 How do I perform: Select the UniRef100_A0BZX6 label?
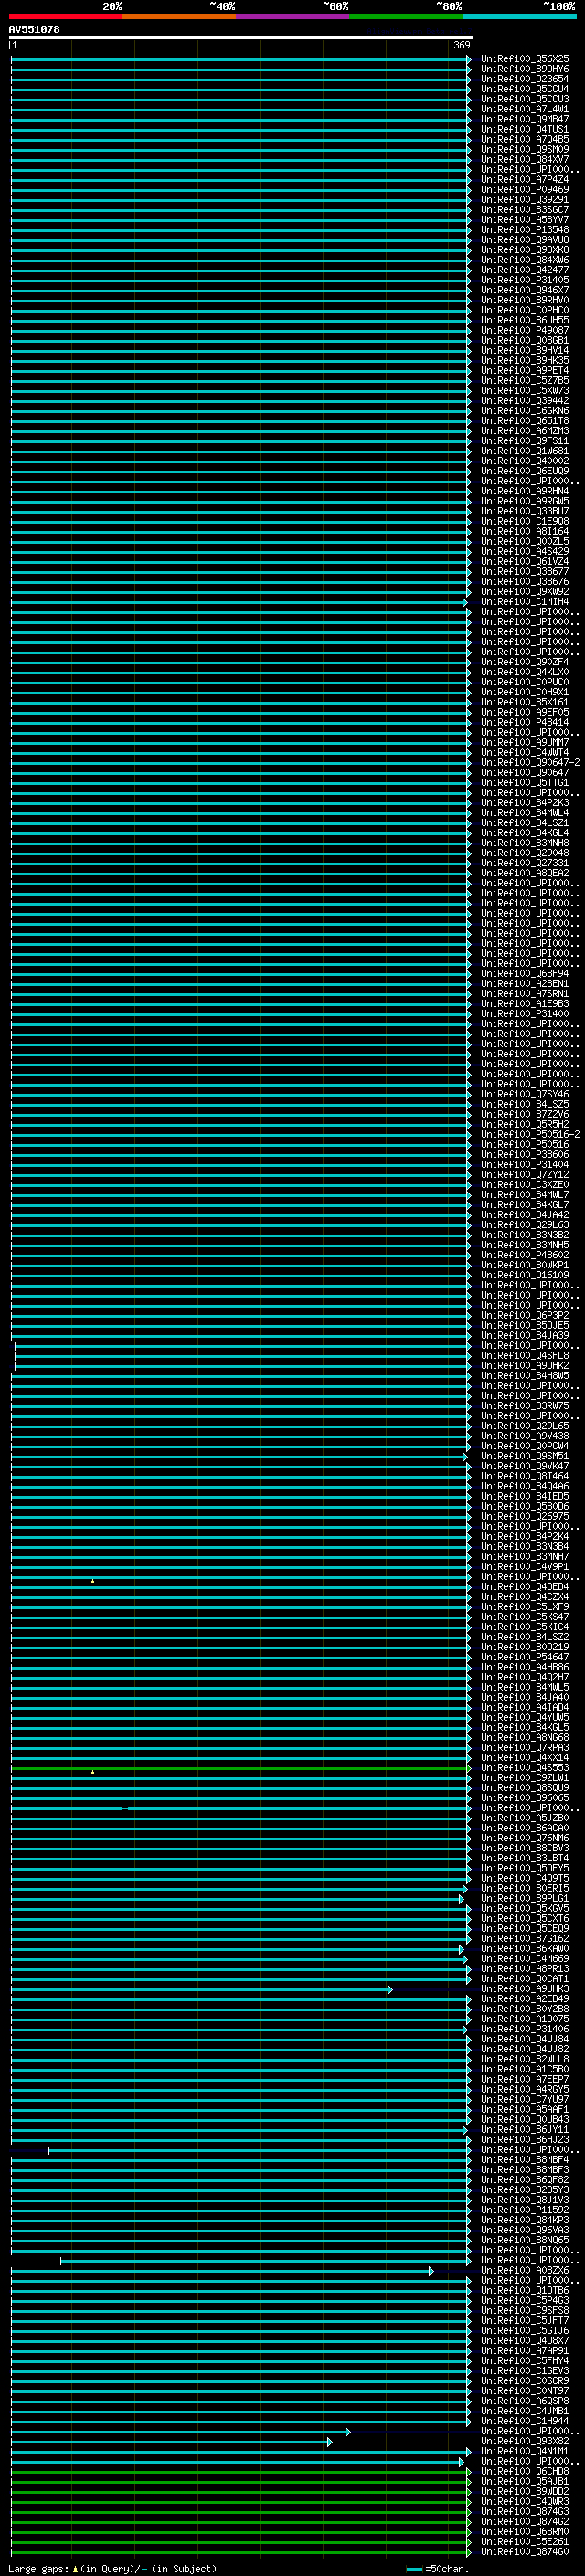coord(524,2269)
